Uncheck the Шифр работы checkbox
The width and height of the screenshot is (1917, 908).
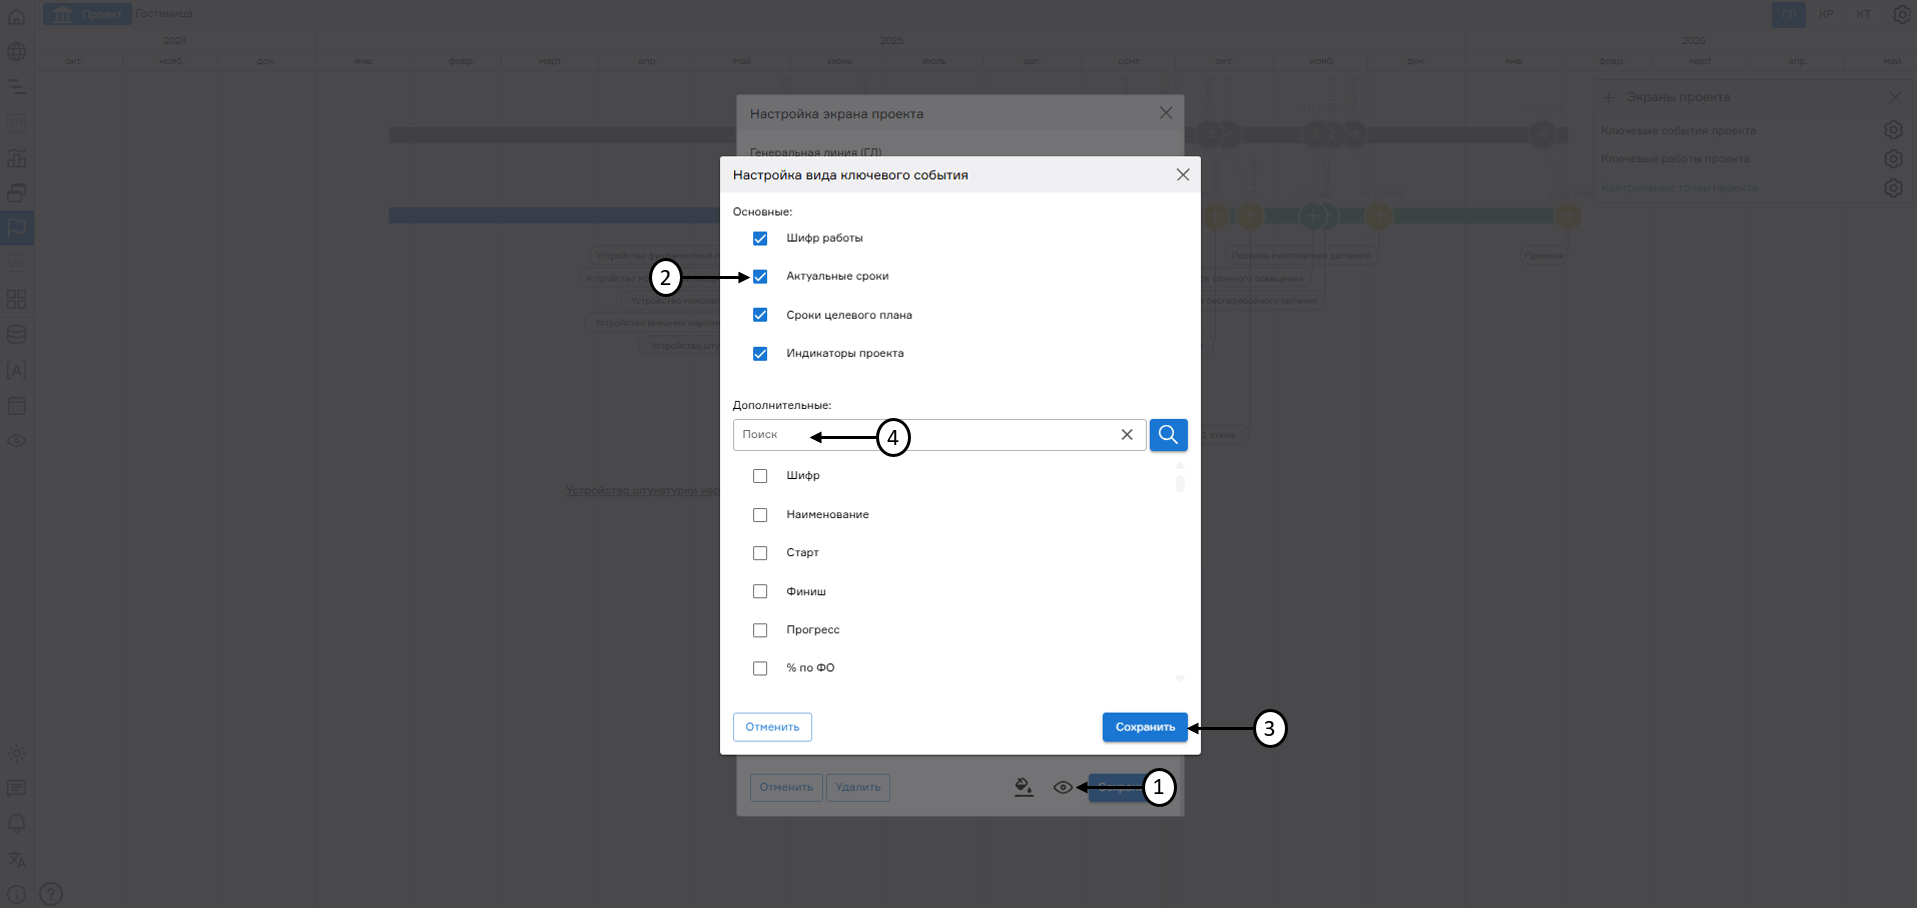point(760,238)
